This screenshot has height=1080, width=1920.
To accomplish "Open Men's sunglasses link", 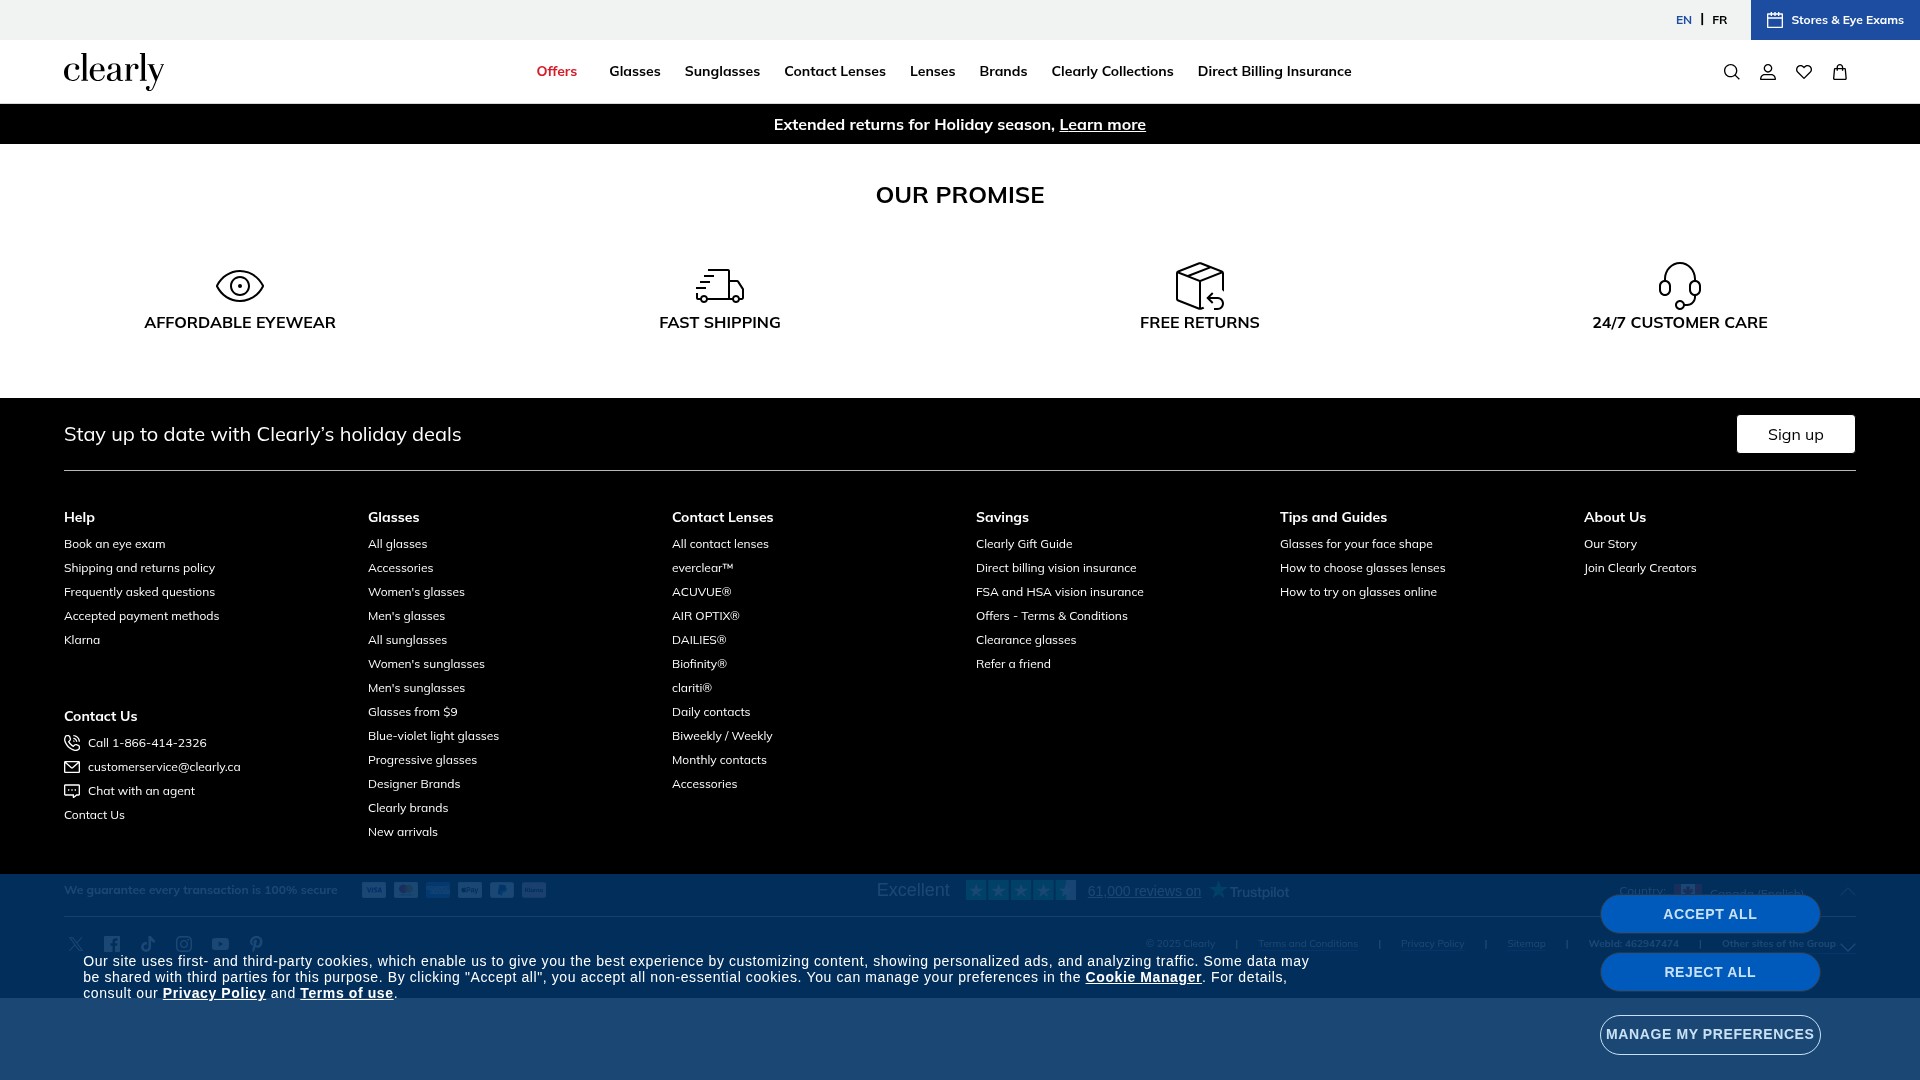I will coord(416,688).
